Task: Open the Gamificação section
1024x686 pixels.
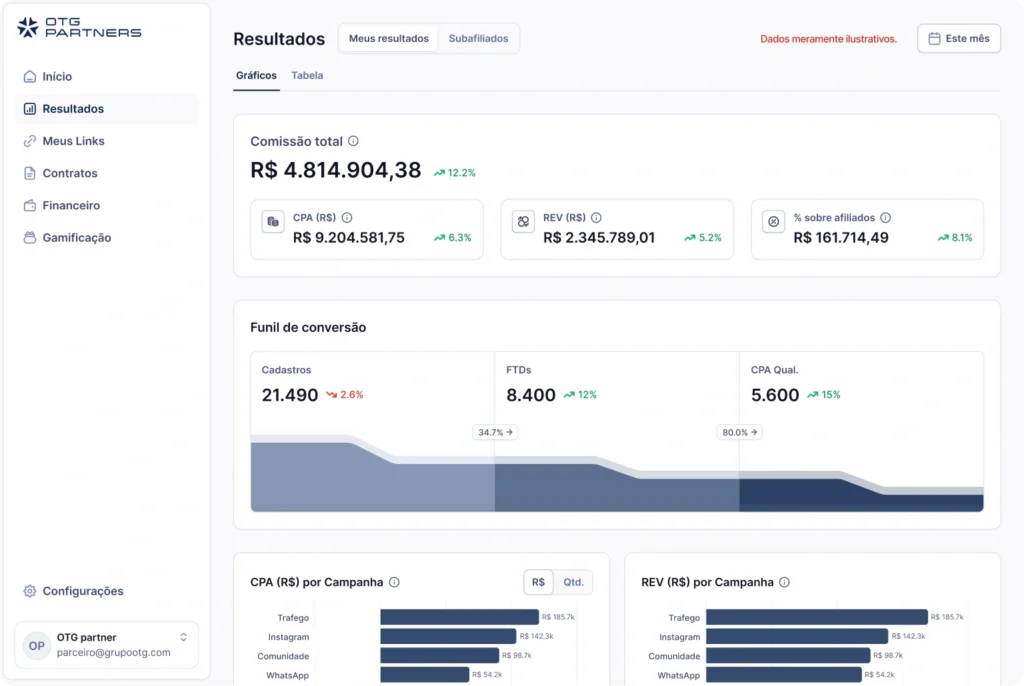Action: [76, 238]
